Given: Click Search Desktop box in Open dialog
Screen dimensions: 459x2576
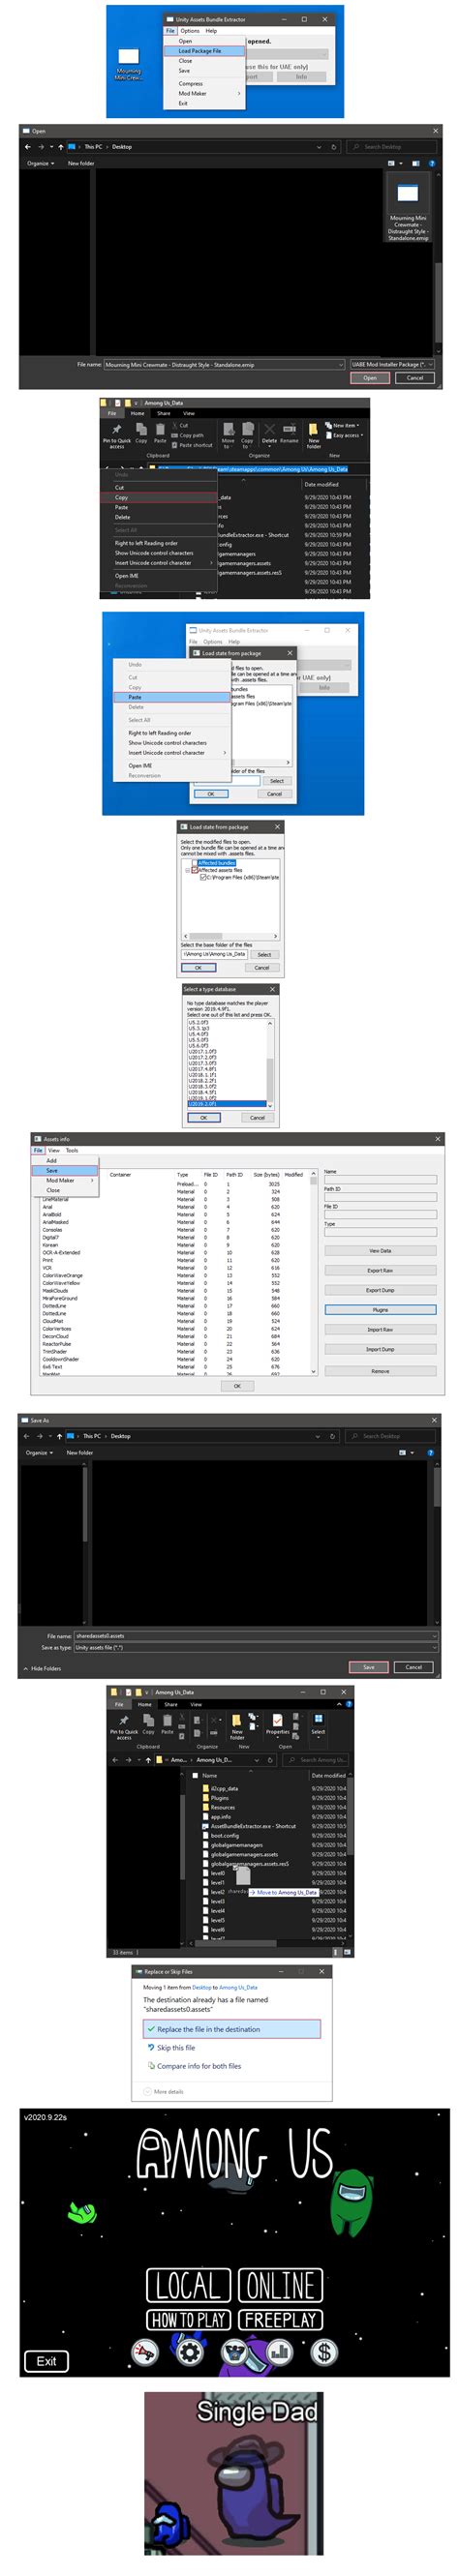Looking at the screenshot, I should point(391,147).
